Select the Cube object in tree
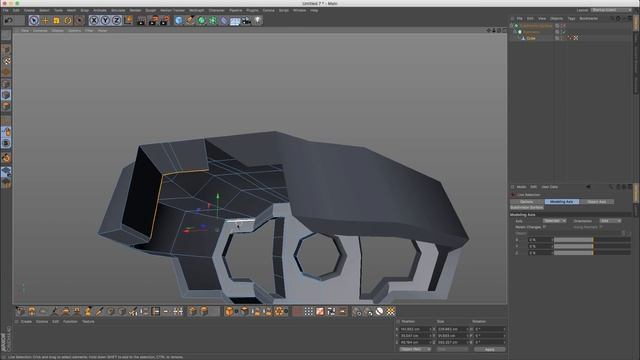 click(x=531, y=38)
